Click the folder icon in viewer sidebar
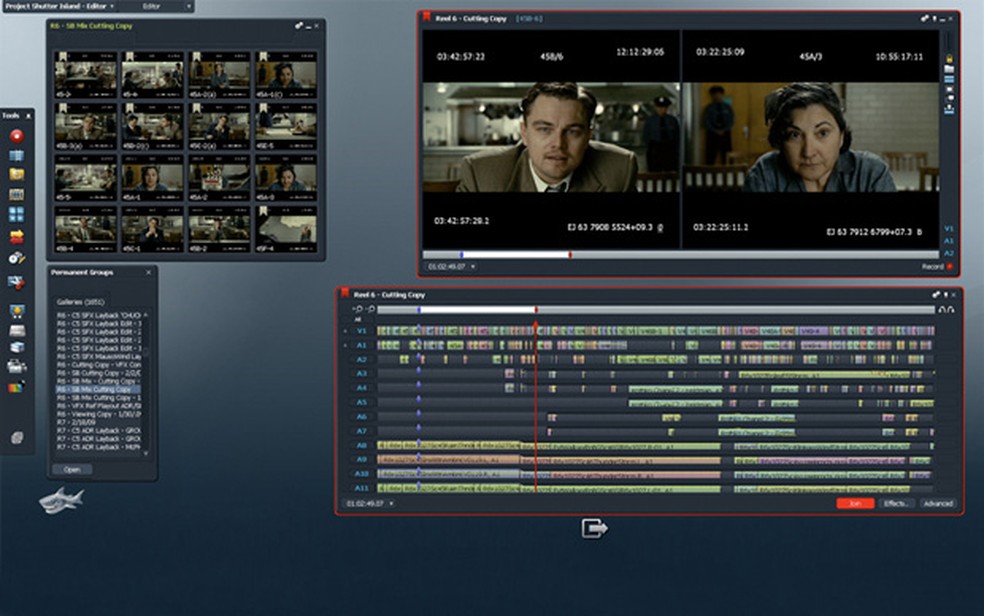The width and height of the screenshot is (984, 616). tap(949, 69)
